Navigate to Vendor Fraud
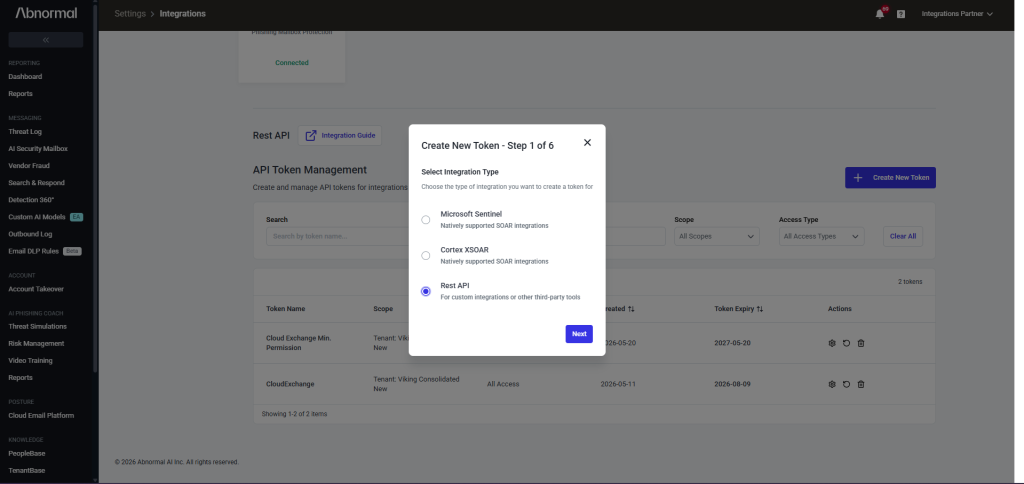 [x=29, y=165]
